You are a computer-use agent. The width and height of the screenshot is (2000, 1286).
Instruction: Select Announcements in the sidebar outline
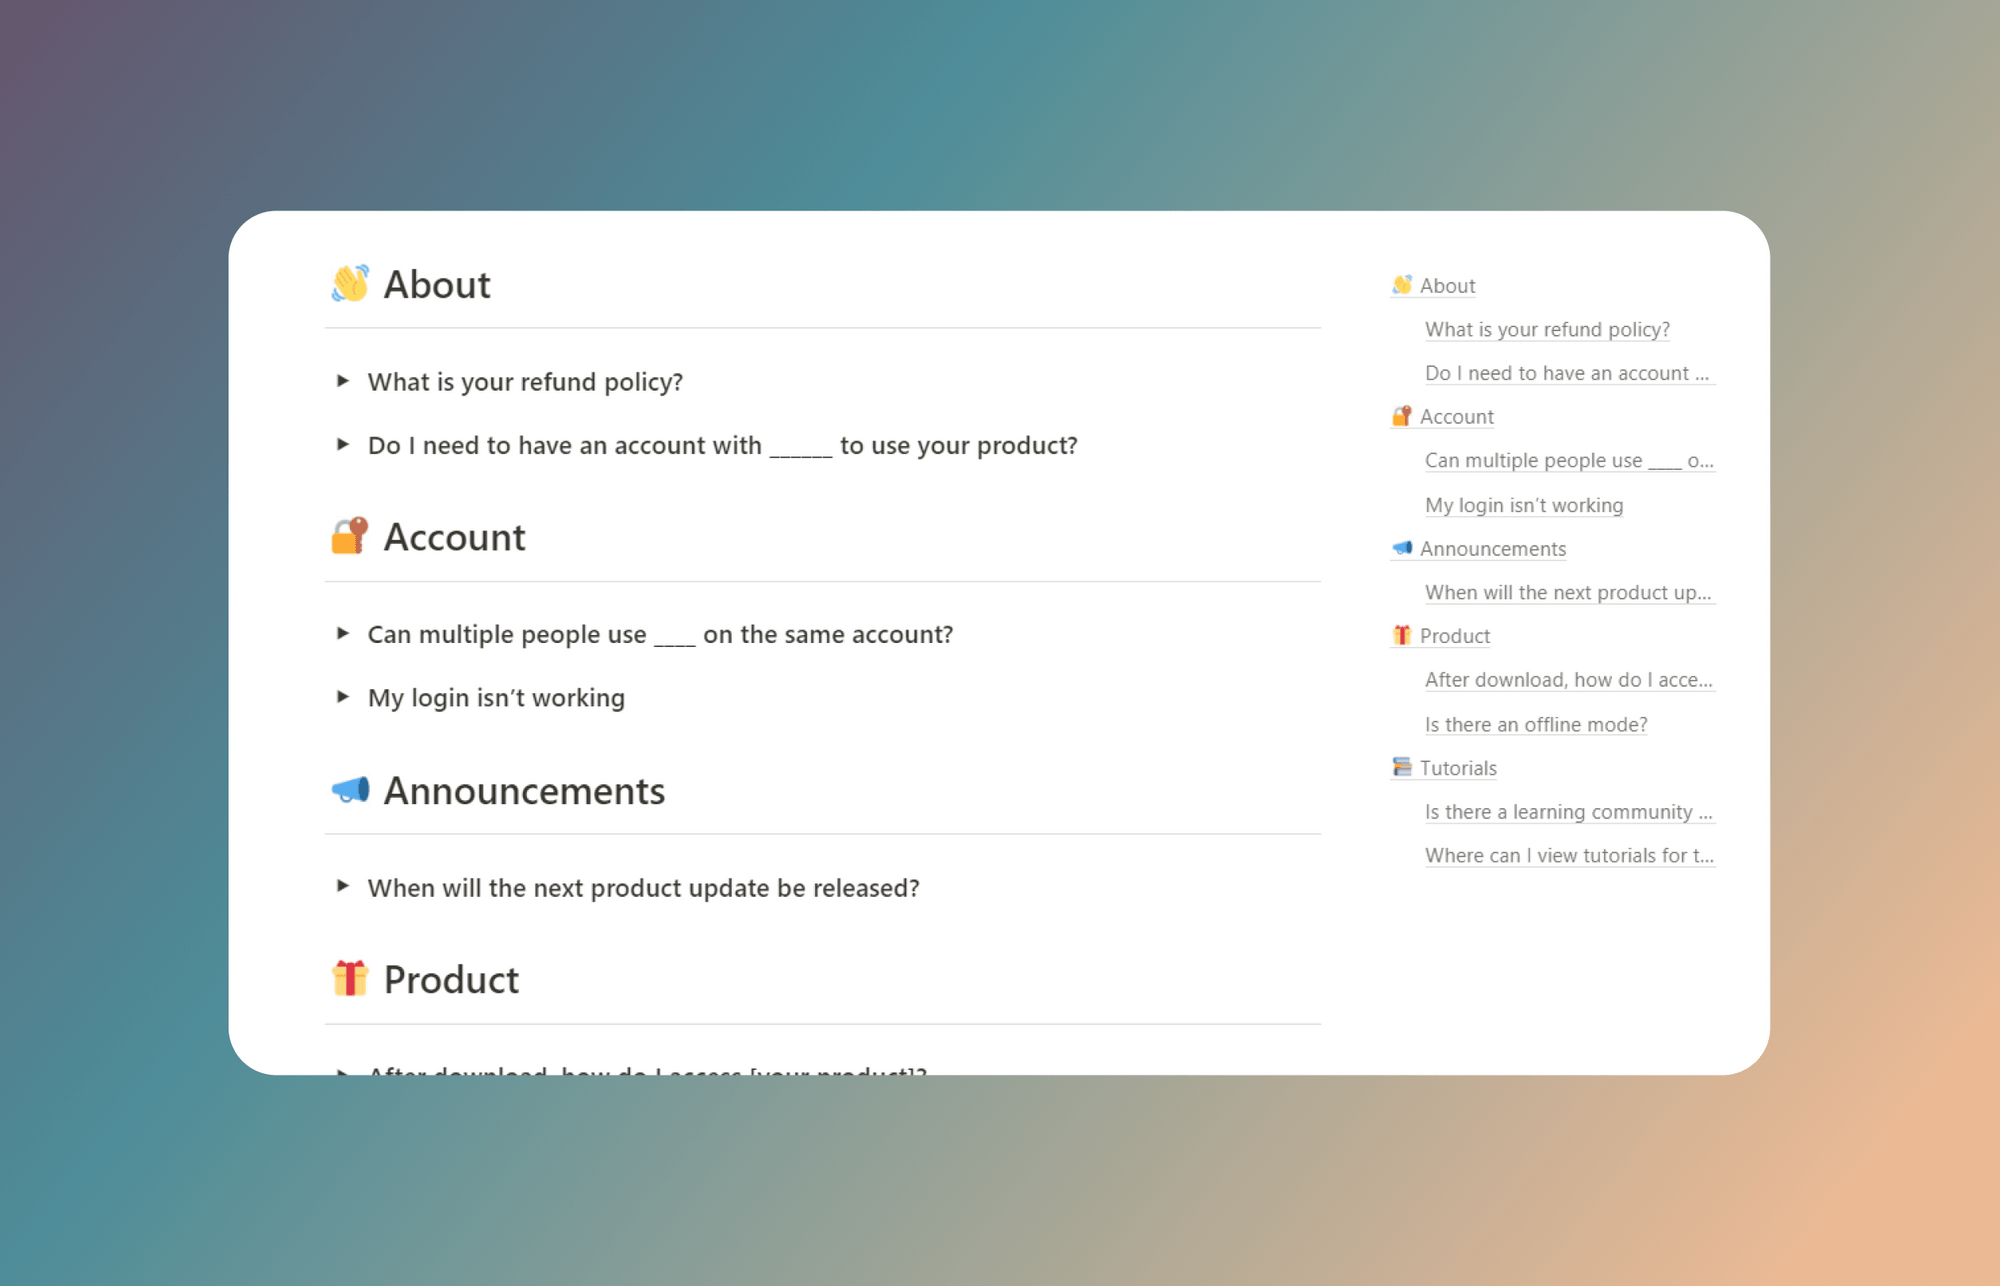pyautogui.click(x=1492, y=548)
